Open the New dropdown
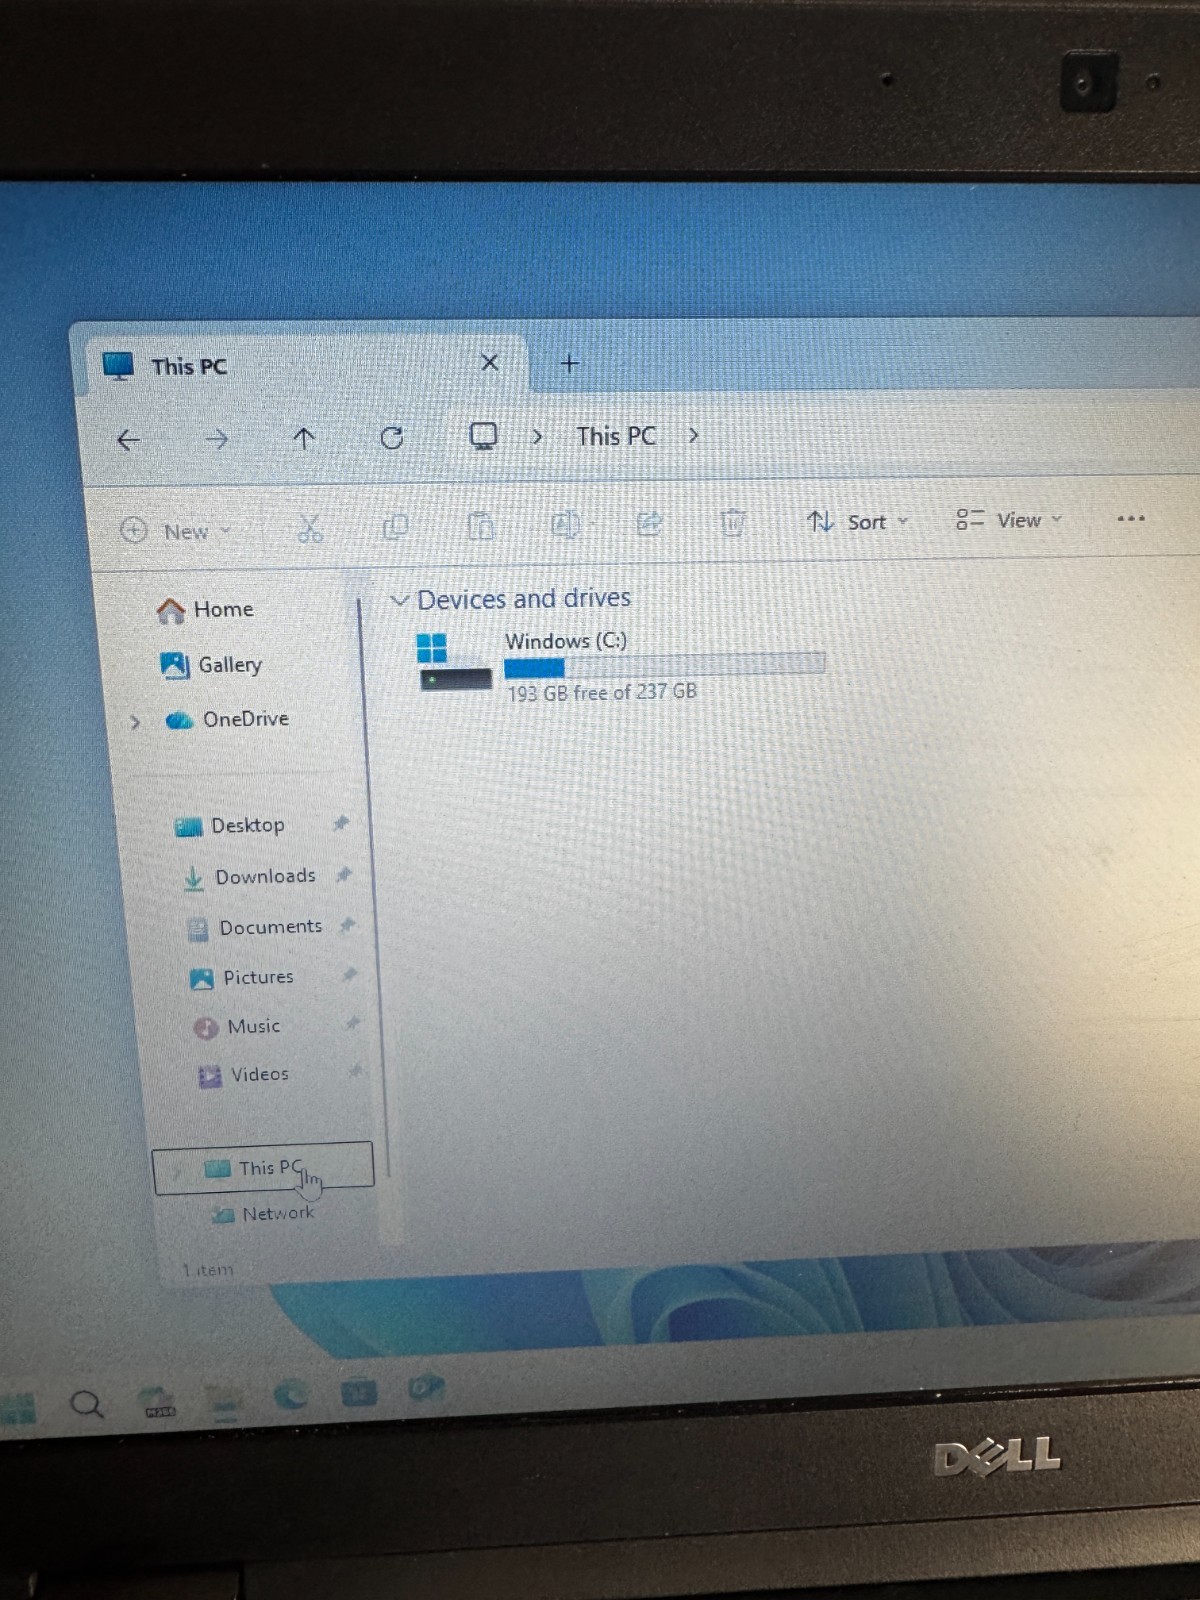Image resolution: width=1200 pixels, height=1600 pixels. click(175, 531)
